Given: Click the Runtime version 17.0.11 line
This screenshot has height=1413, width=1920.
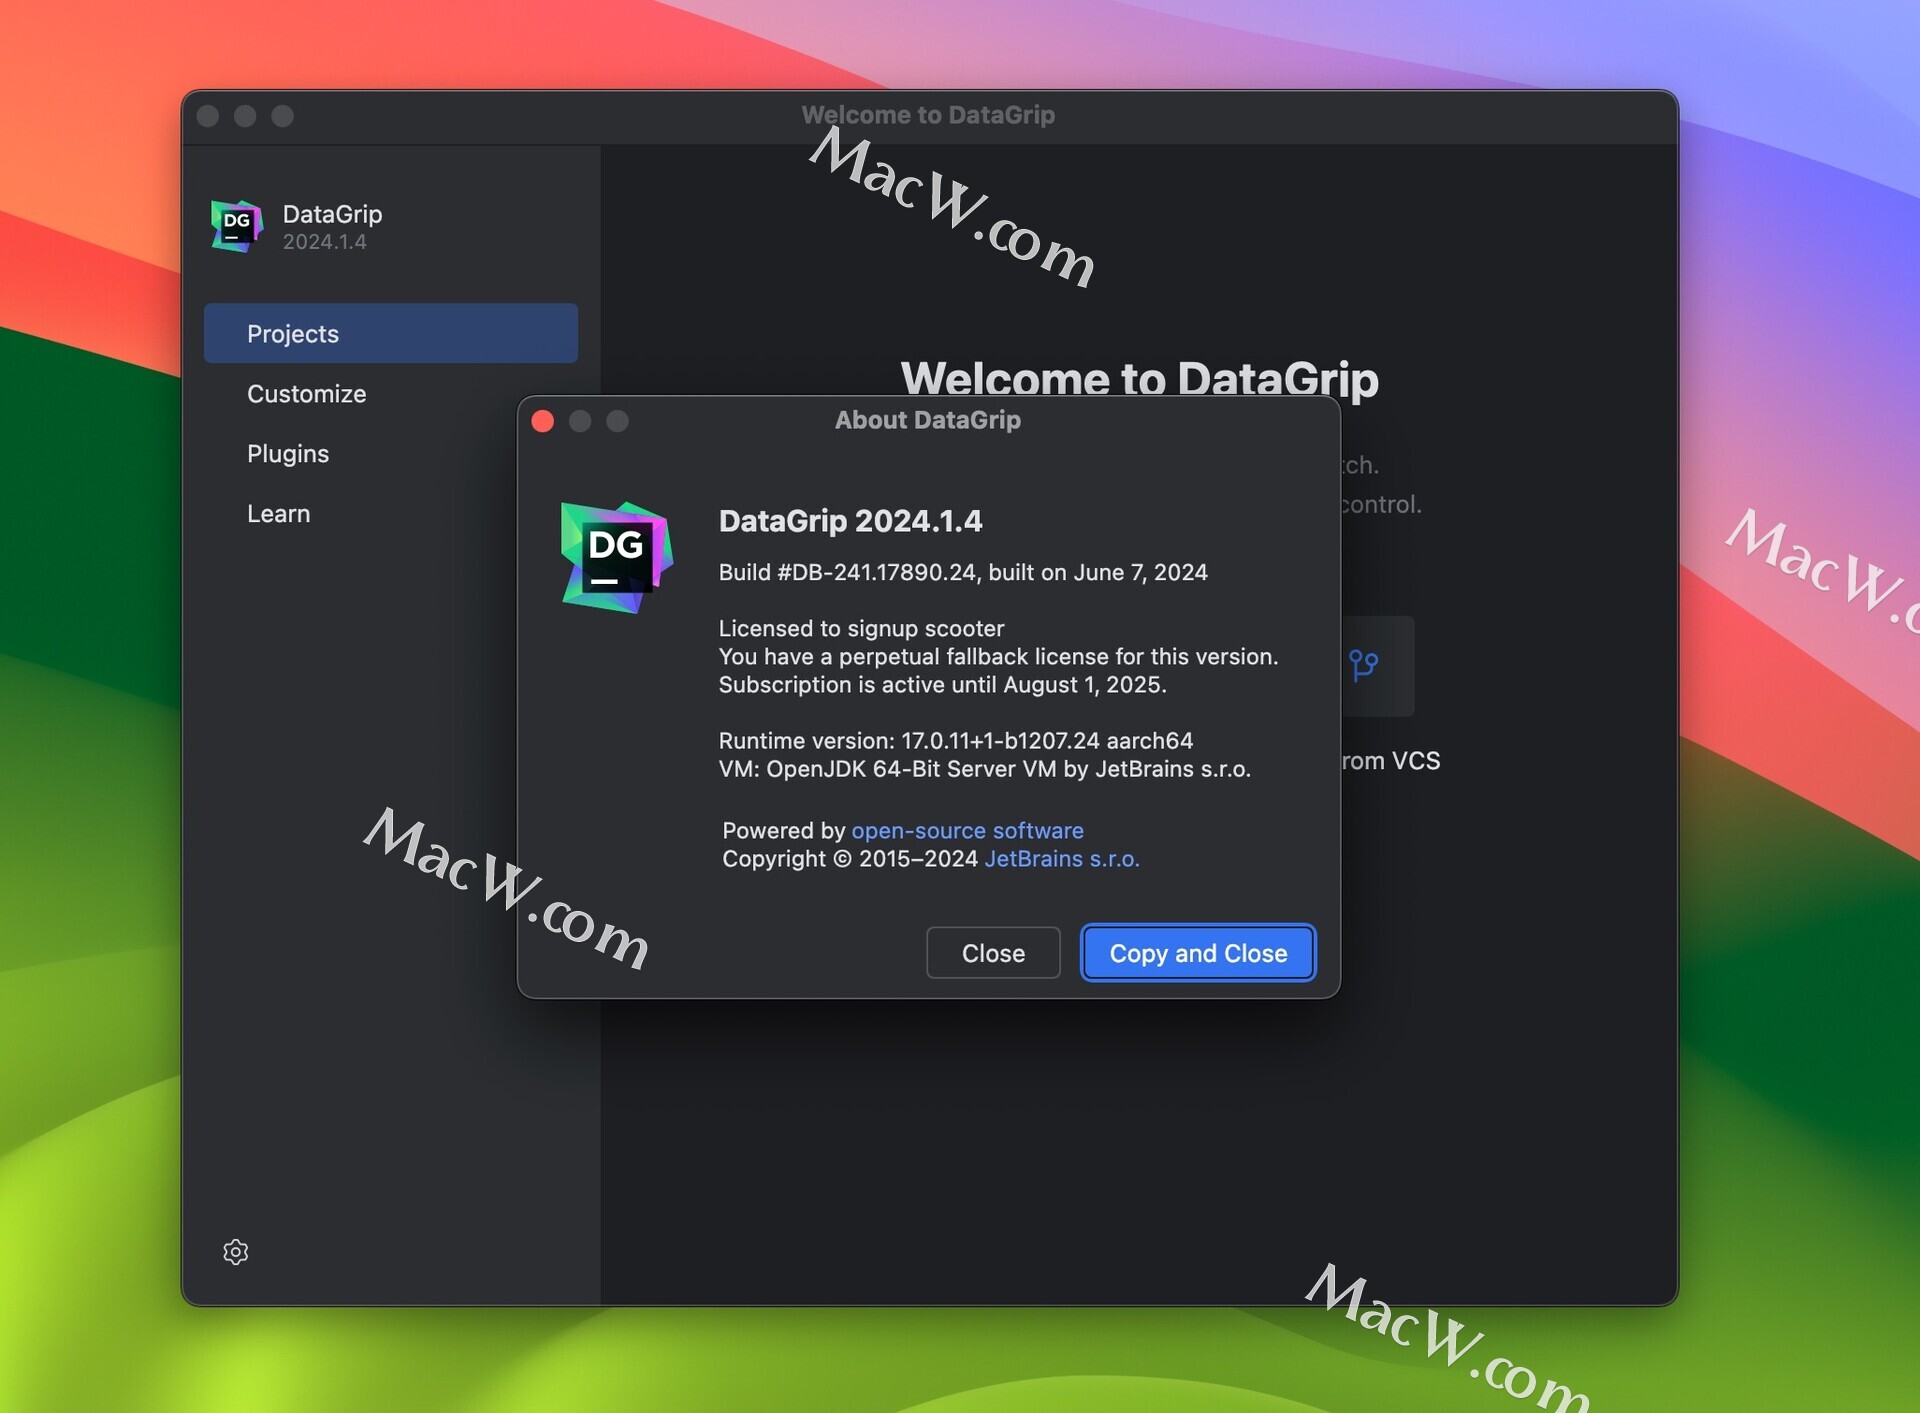Looking at the screenshot, I should point(956,740).
